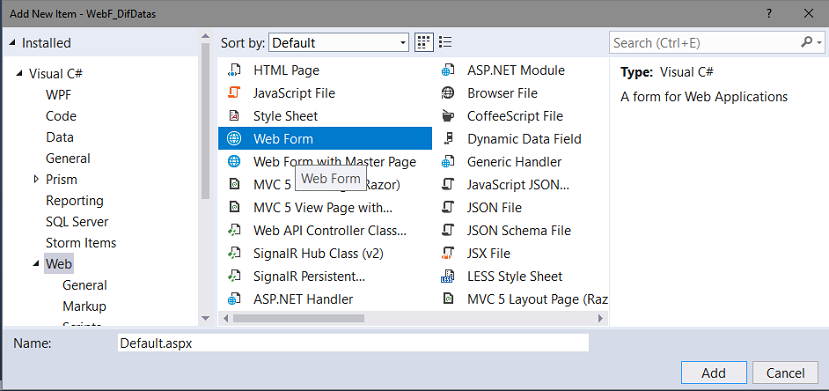Pick the Style Sheet template icon

(x=234, y=116)
